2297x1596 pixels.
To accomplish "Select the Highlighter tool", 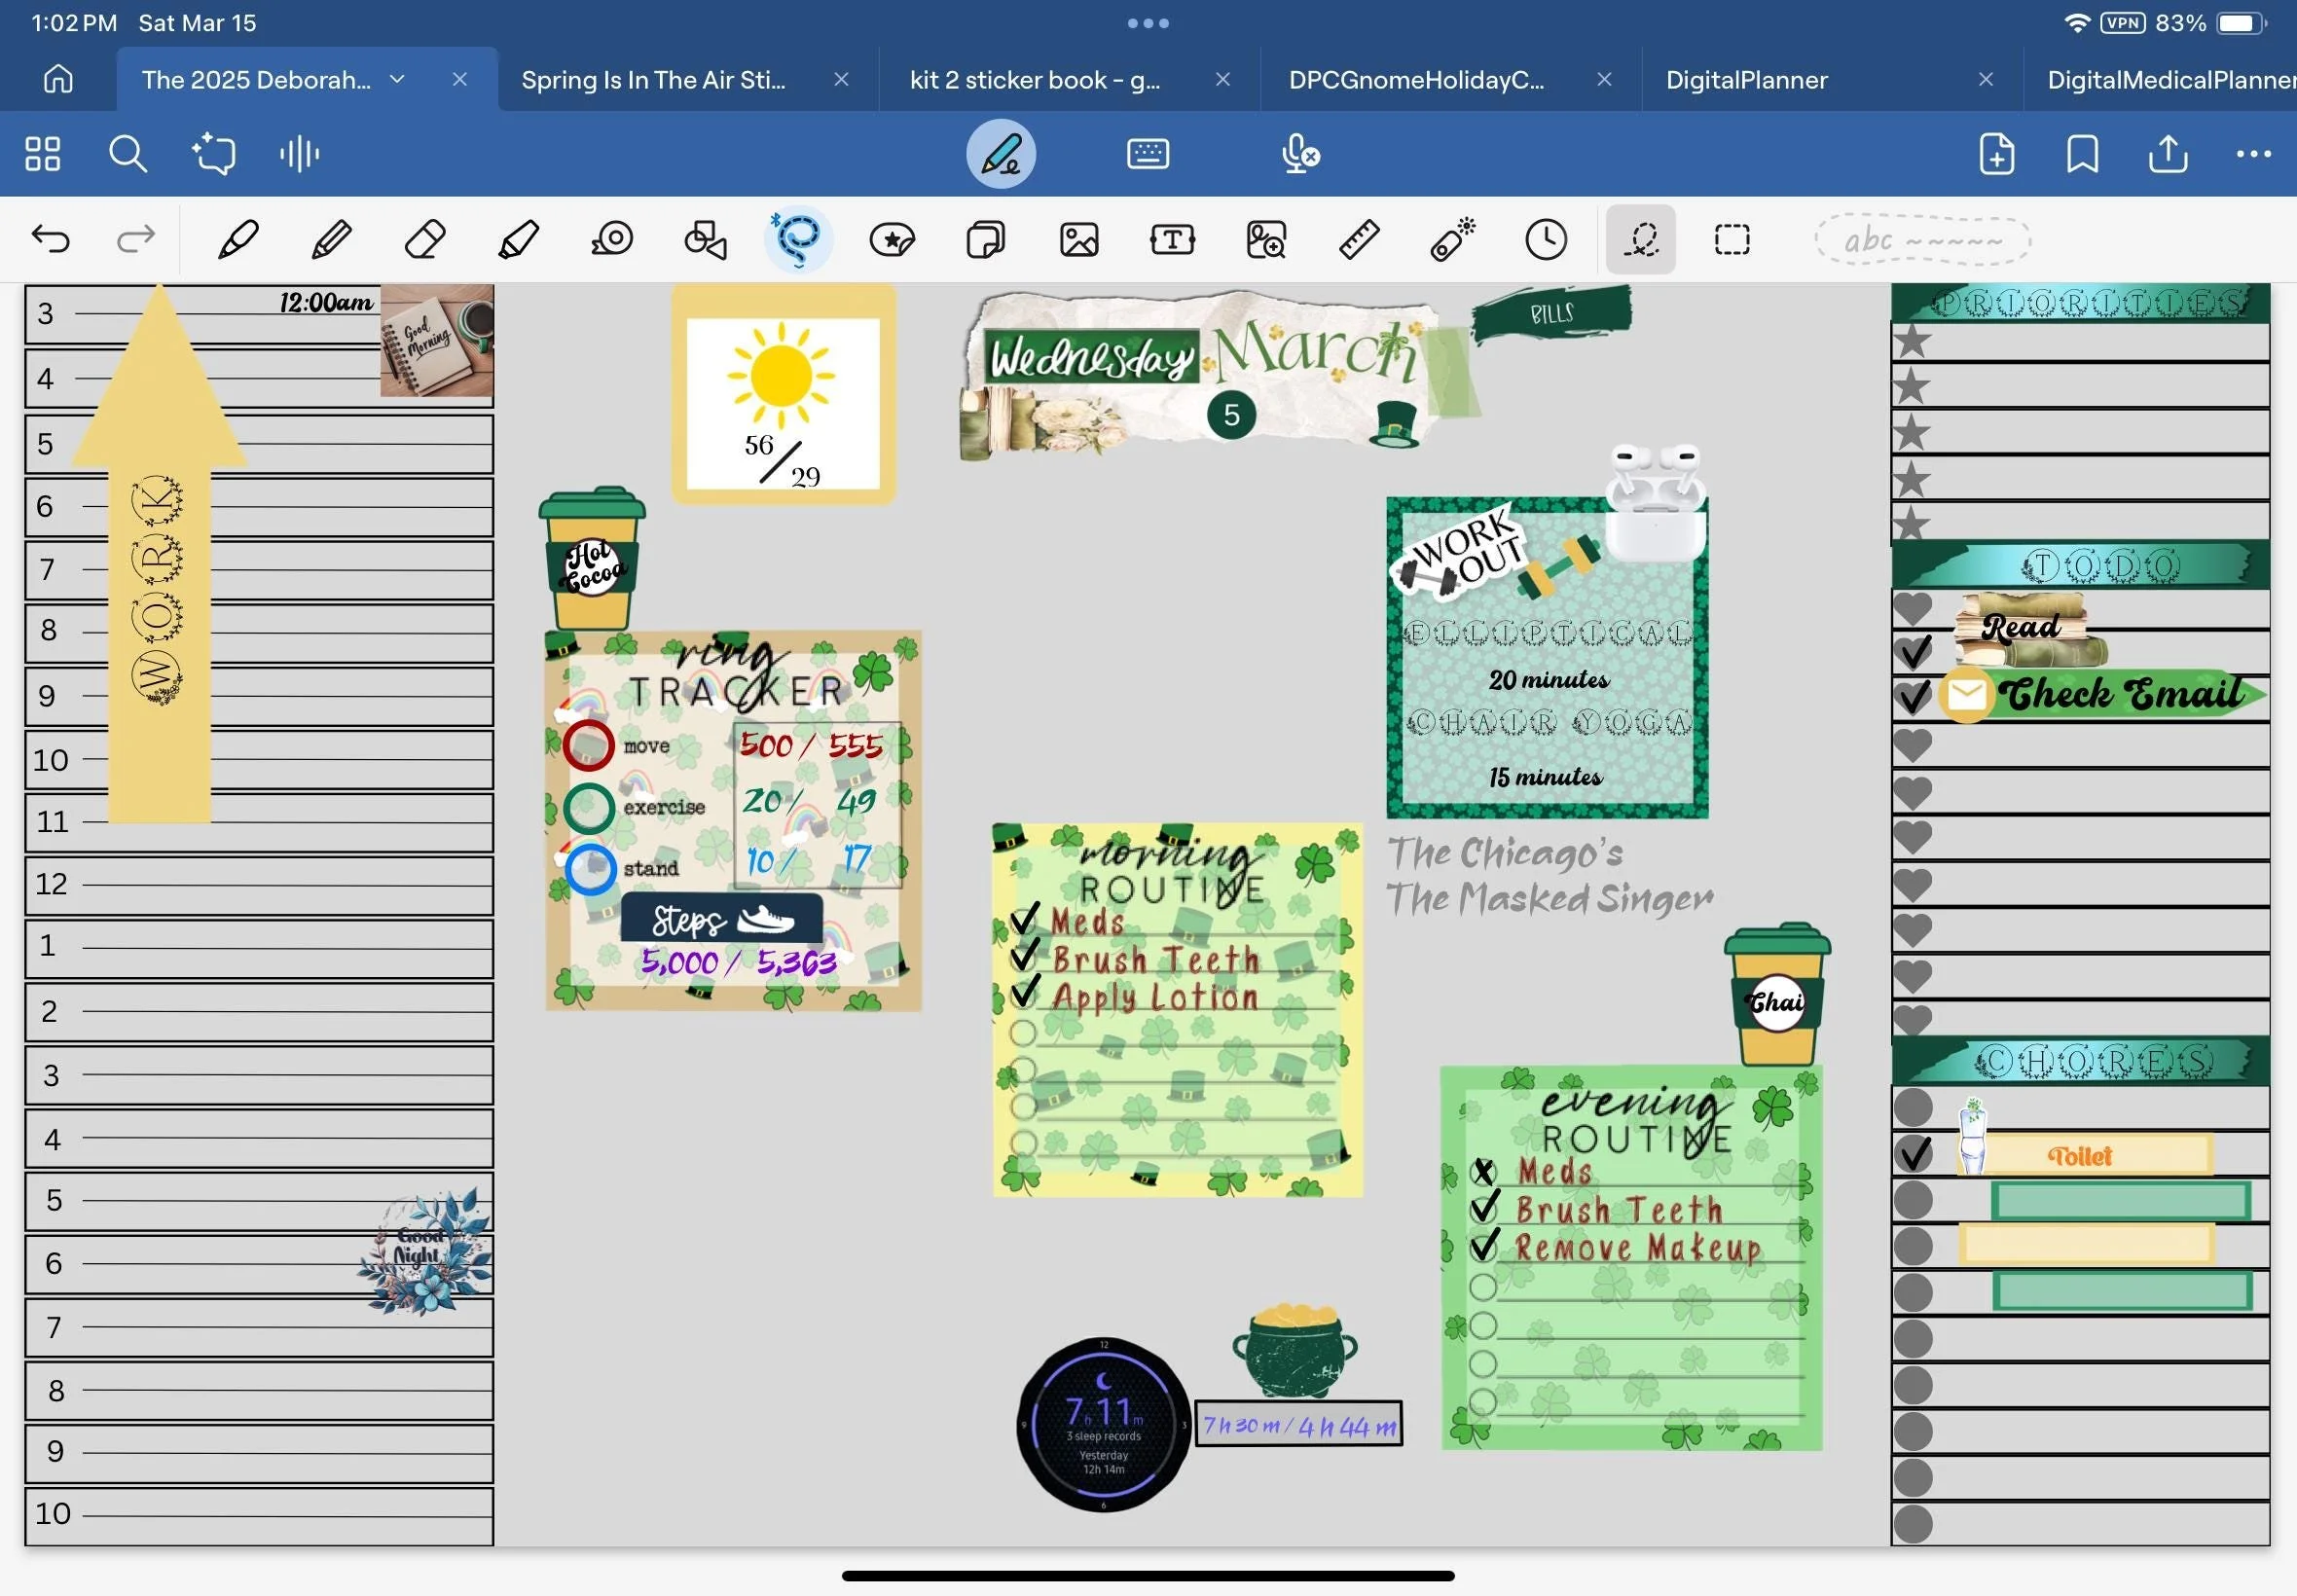I will click(x=518, y=240).
